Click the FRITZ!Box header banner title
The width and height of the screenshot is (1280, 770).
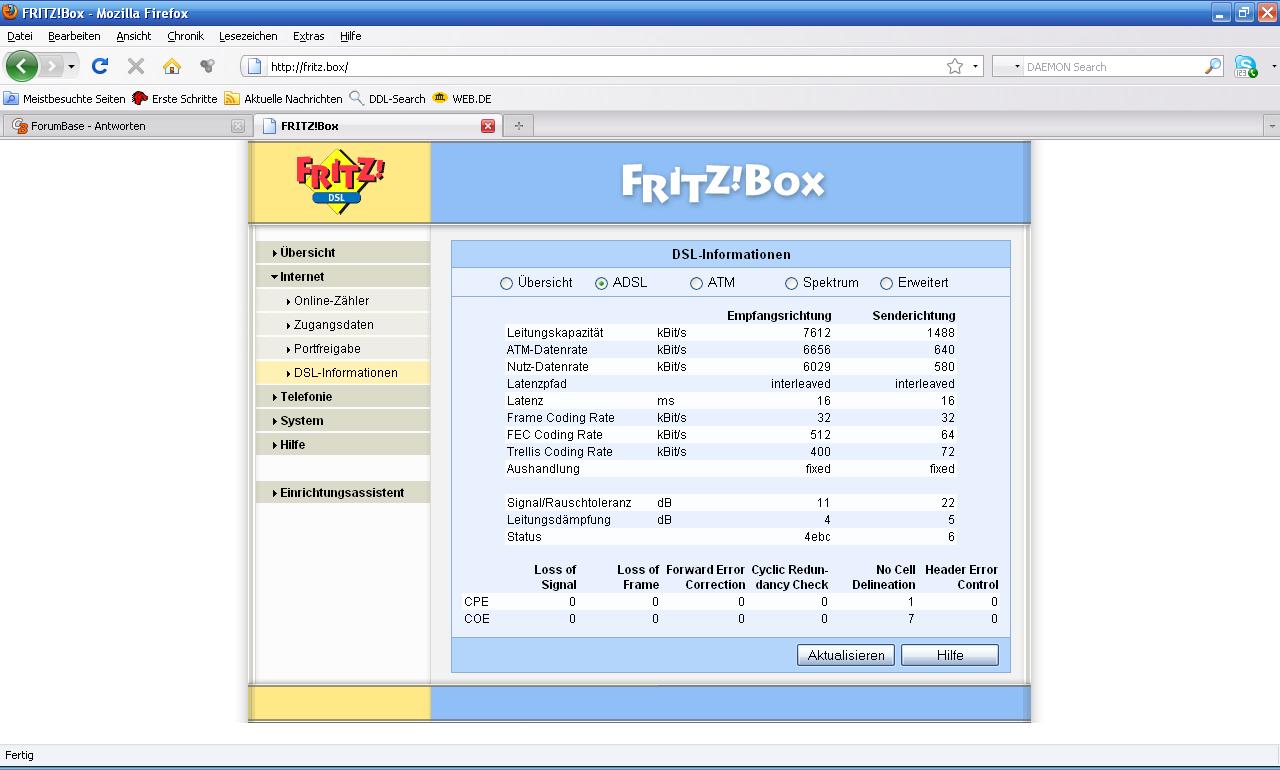723,182
